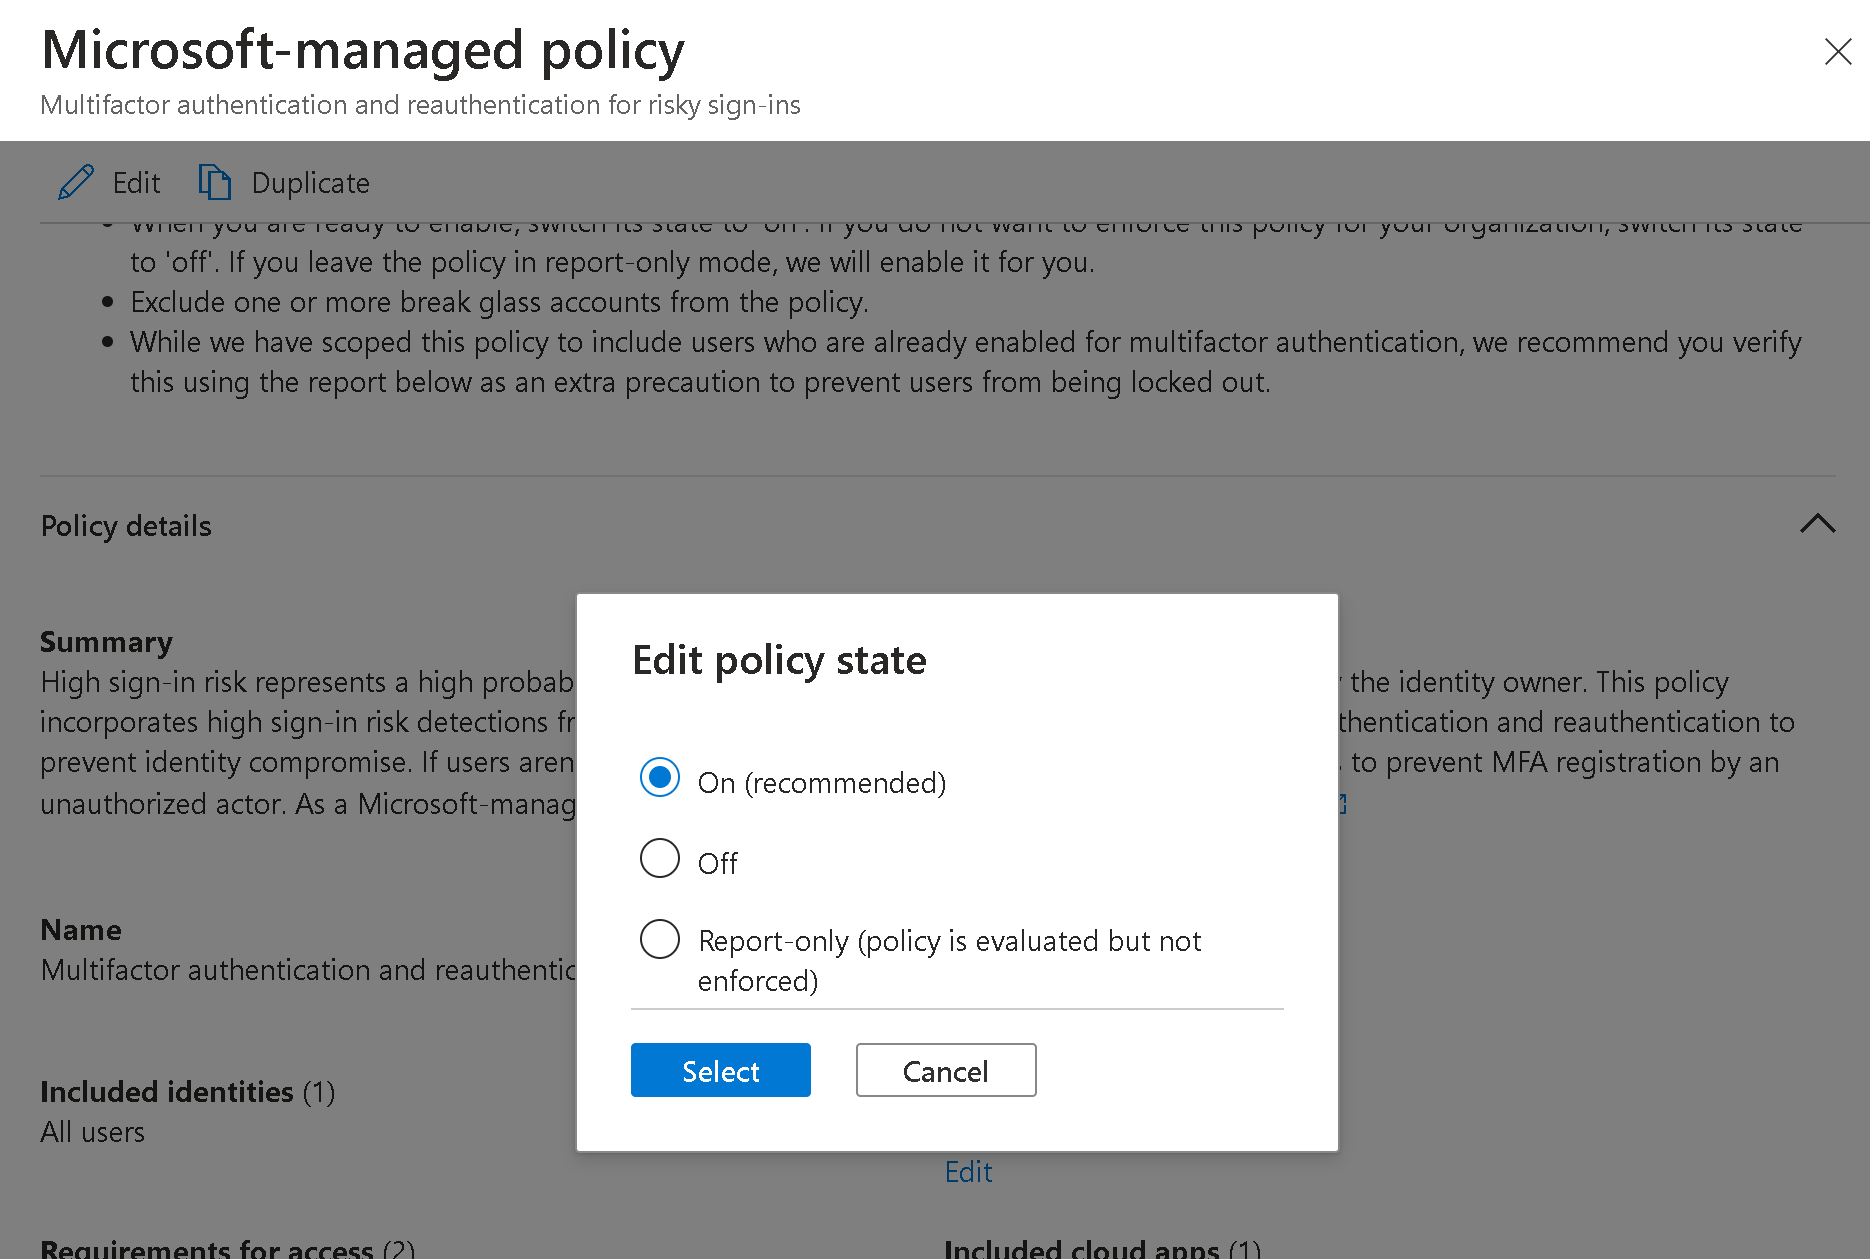Click the blue Edit link below the dialog
The height and width of the screenshot is (1259, 1870).
click(x=968, y=1172)
